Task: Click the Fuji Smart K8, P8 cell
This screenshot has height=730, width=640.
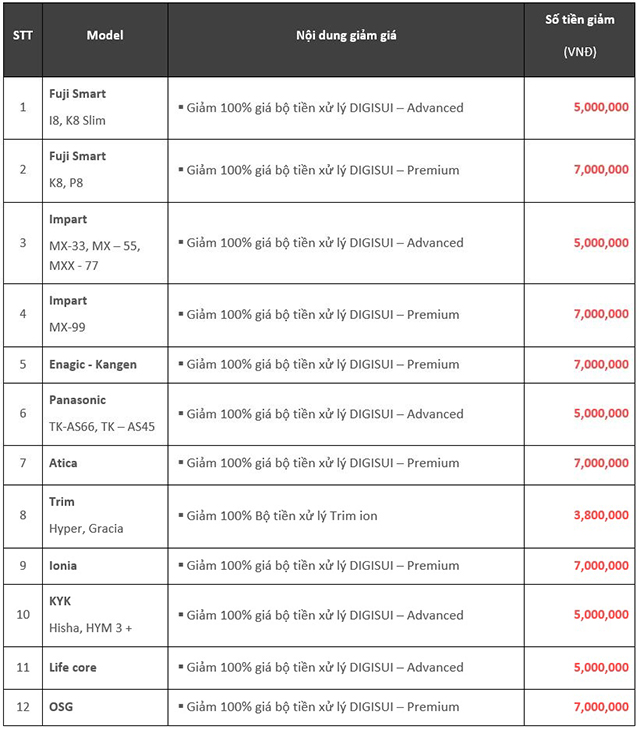Action: point(105,171)
